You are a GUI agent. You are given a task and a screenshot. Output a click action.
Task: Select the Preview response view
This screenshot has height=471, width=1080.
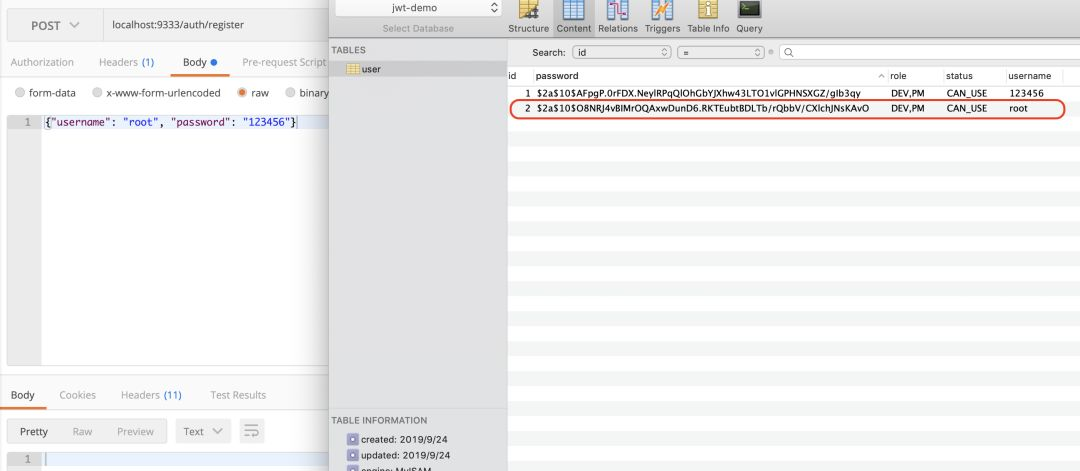click(x=135, y=431)
